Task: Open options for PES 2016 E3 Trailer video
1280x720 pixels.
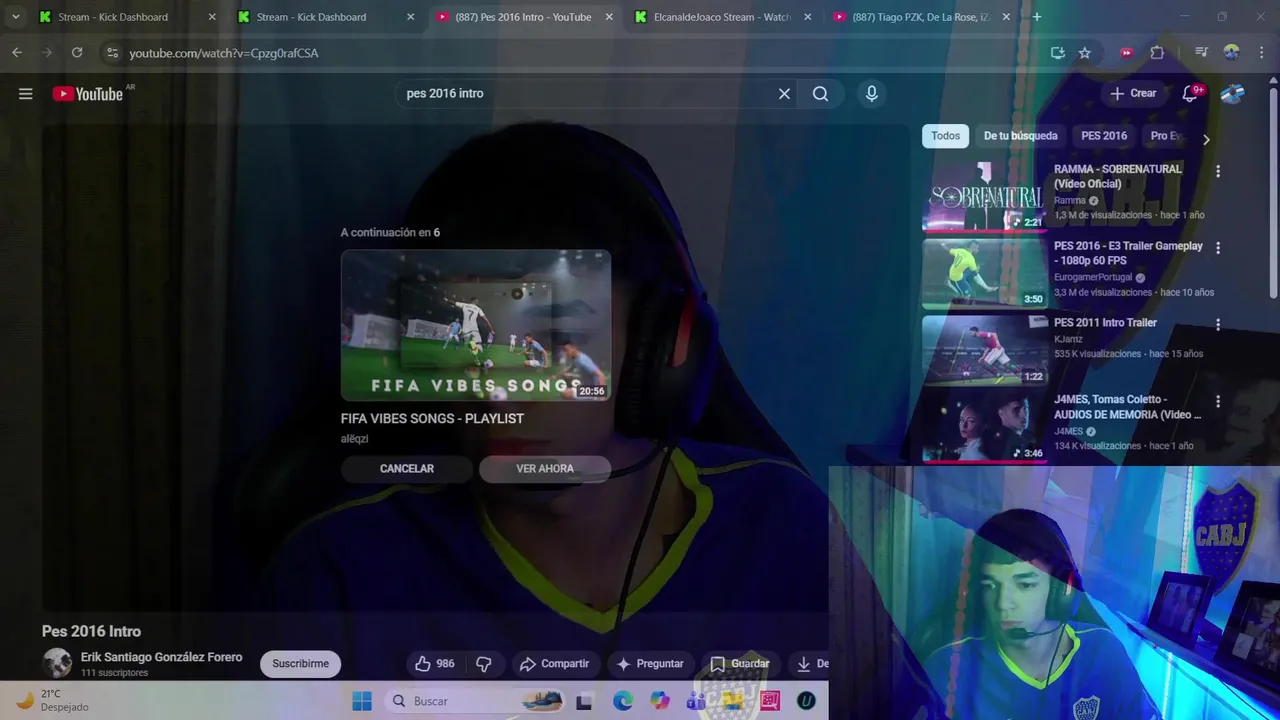Action: click(x=1218, y=248)
